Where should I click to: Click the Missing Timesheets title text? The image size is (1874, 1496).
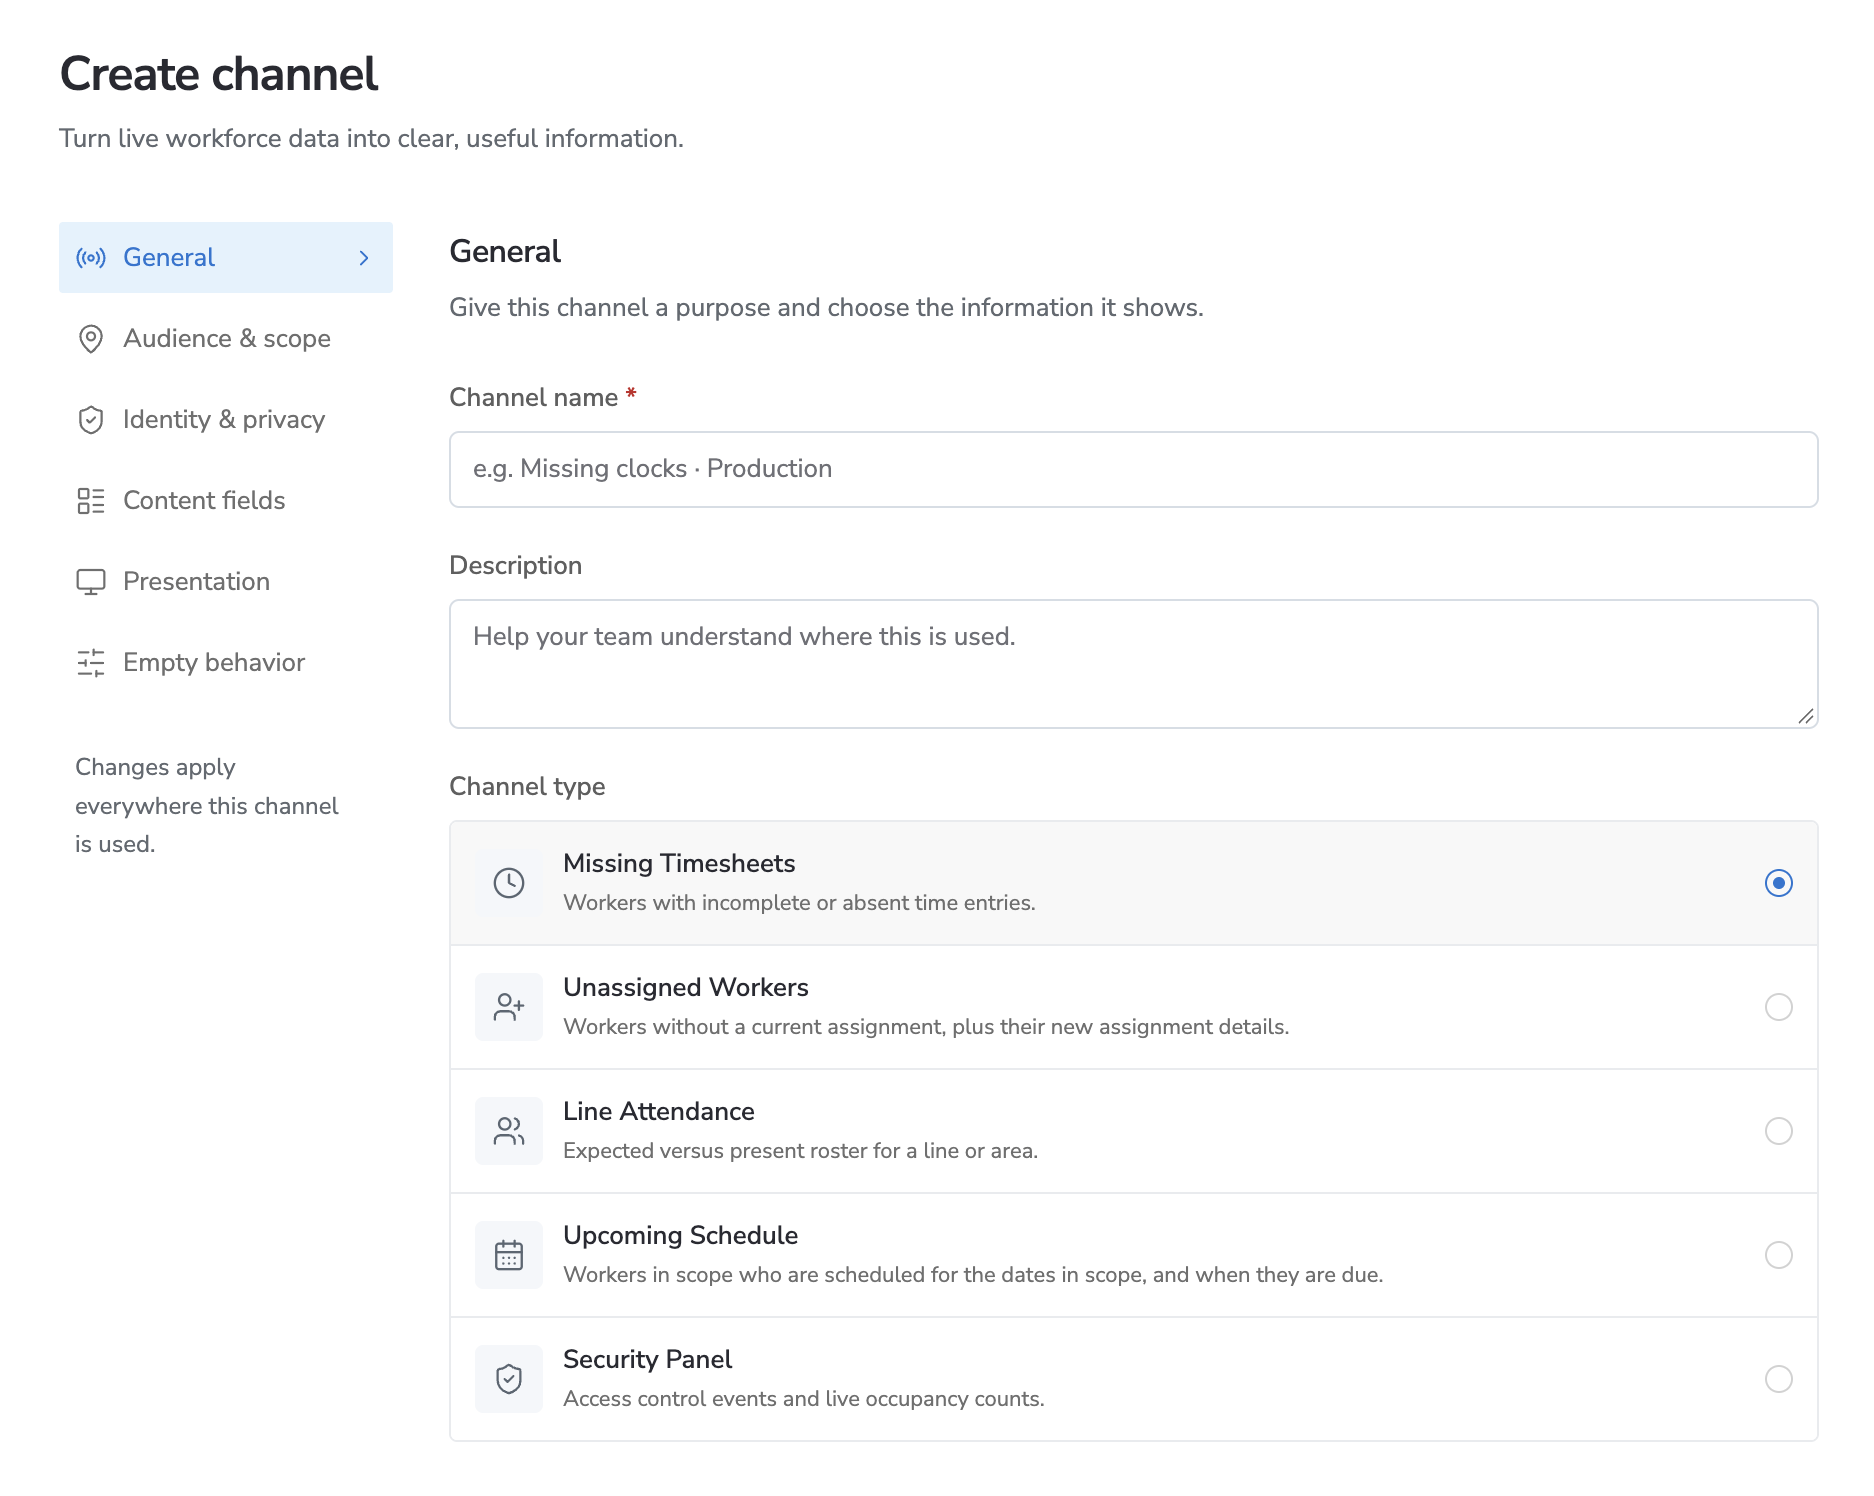(679, 864)
